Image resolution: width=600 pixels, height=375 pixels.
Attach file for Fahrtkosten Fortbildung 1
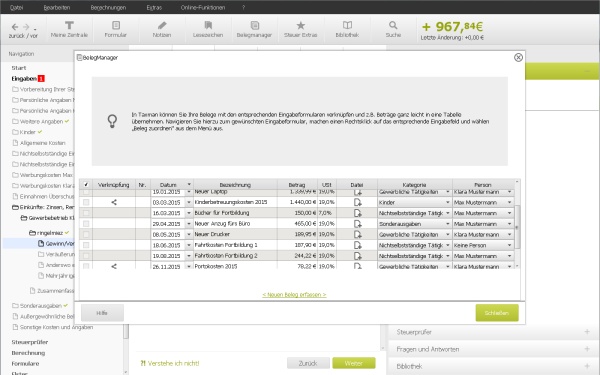tap(357, 245)
